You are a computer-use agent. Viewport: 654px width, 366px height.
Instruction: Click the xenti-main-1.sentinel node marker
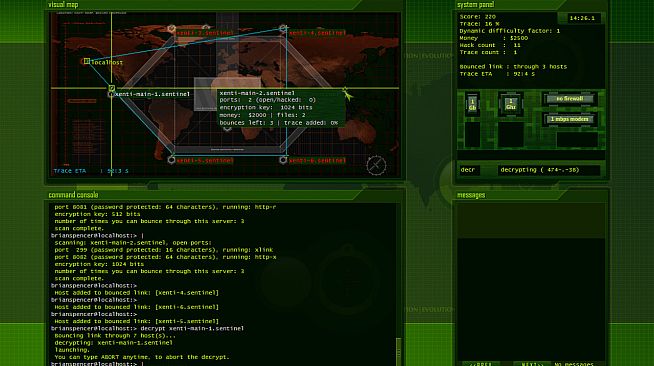coord(111,88)
